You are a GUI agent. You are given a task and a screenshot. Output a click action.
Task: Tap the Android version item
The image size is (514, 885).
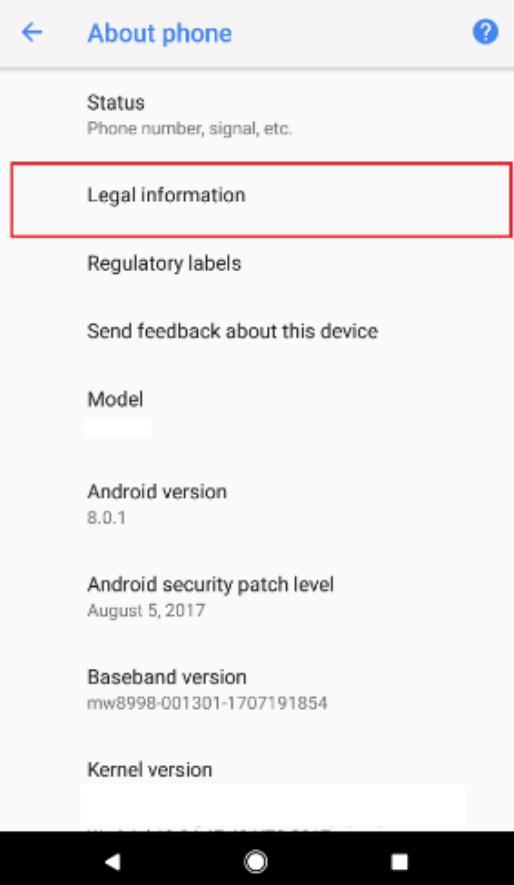coord(257,503)
